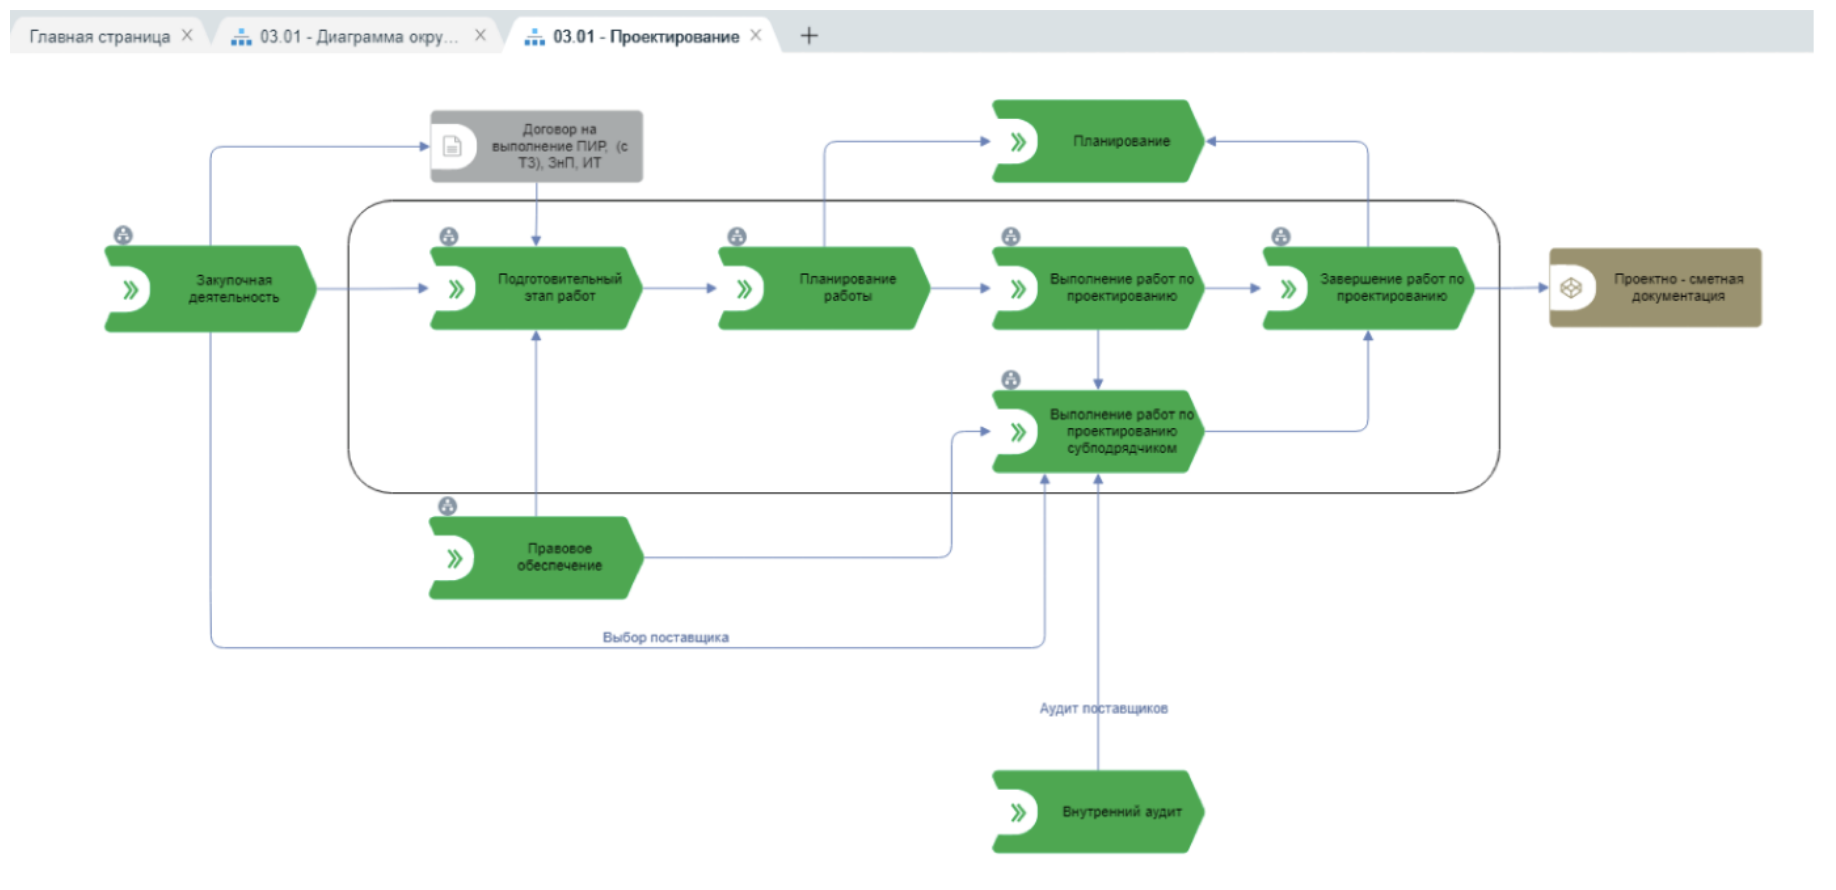Click decomposition icon above Планирование работы
This screenshot has width=1836, height=890.
(737, 236)
